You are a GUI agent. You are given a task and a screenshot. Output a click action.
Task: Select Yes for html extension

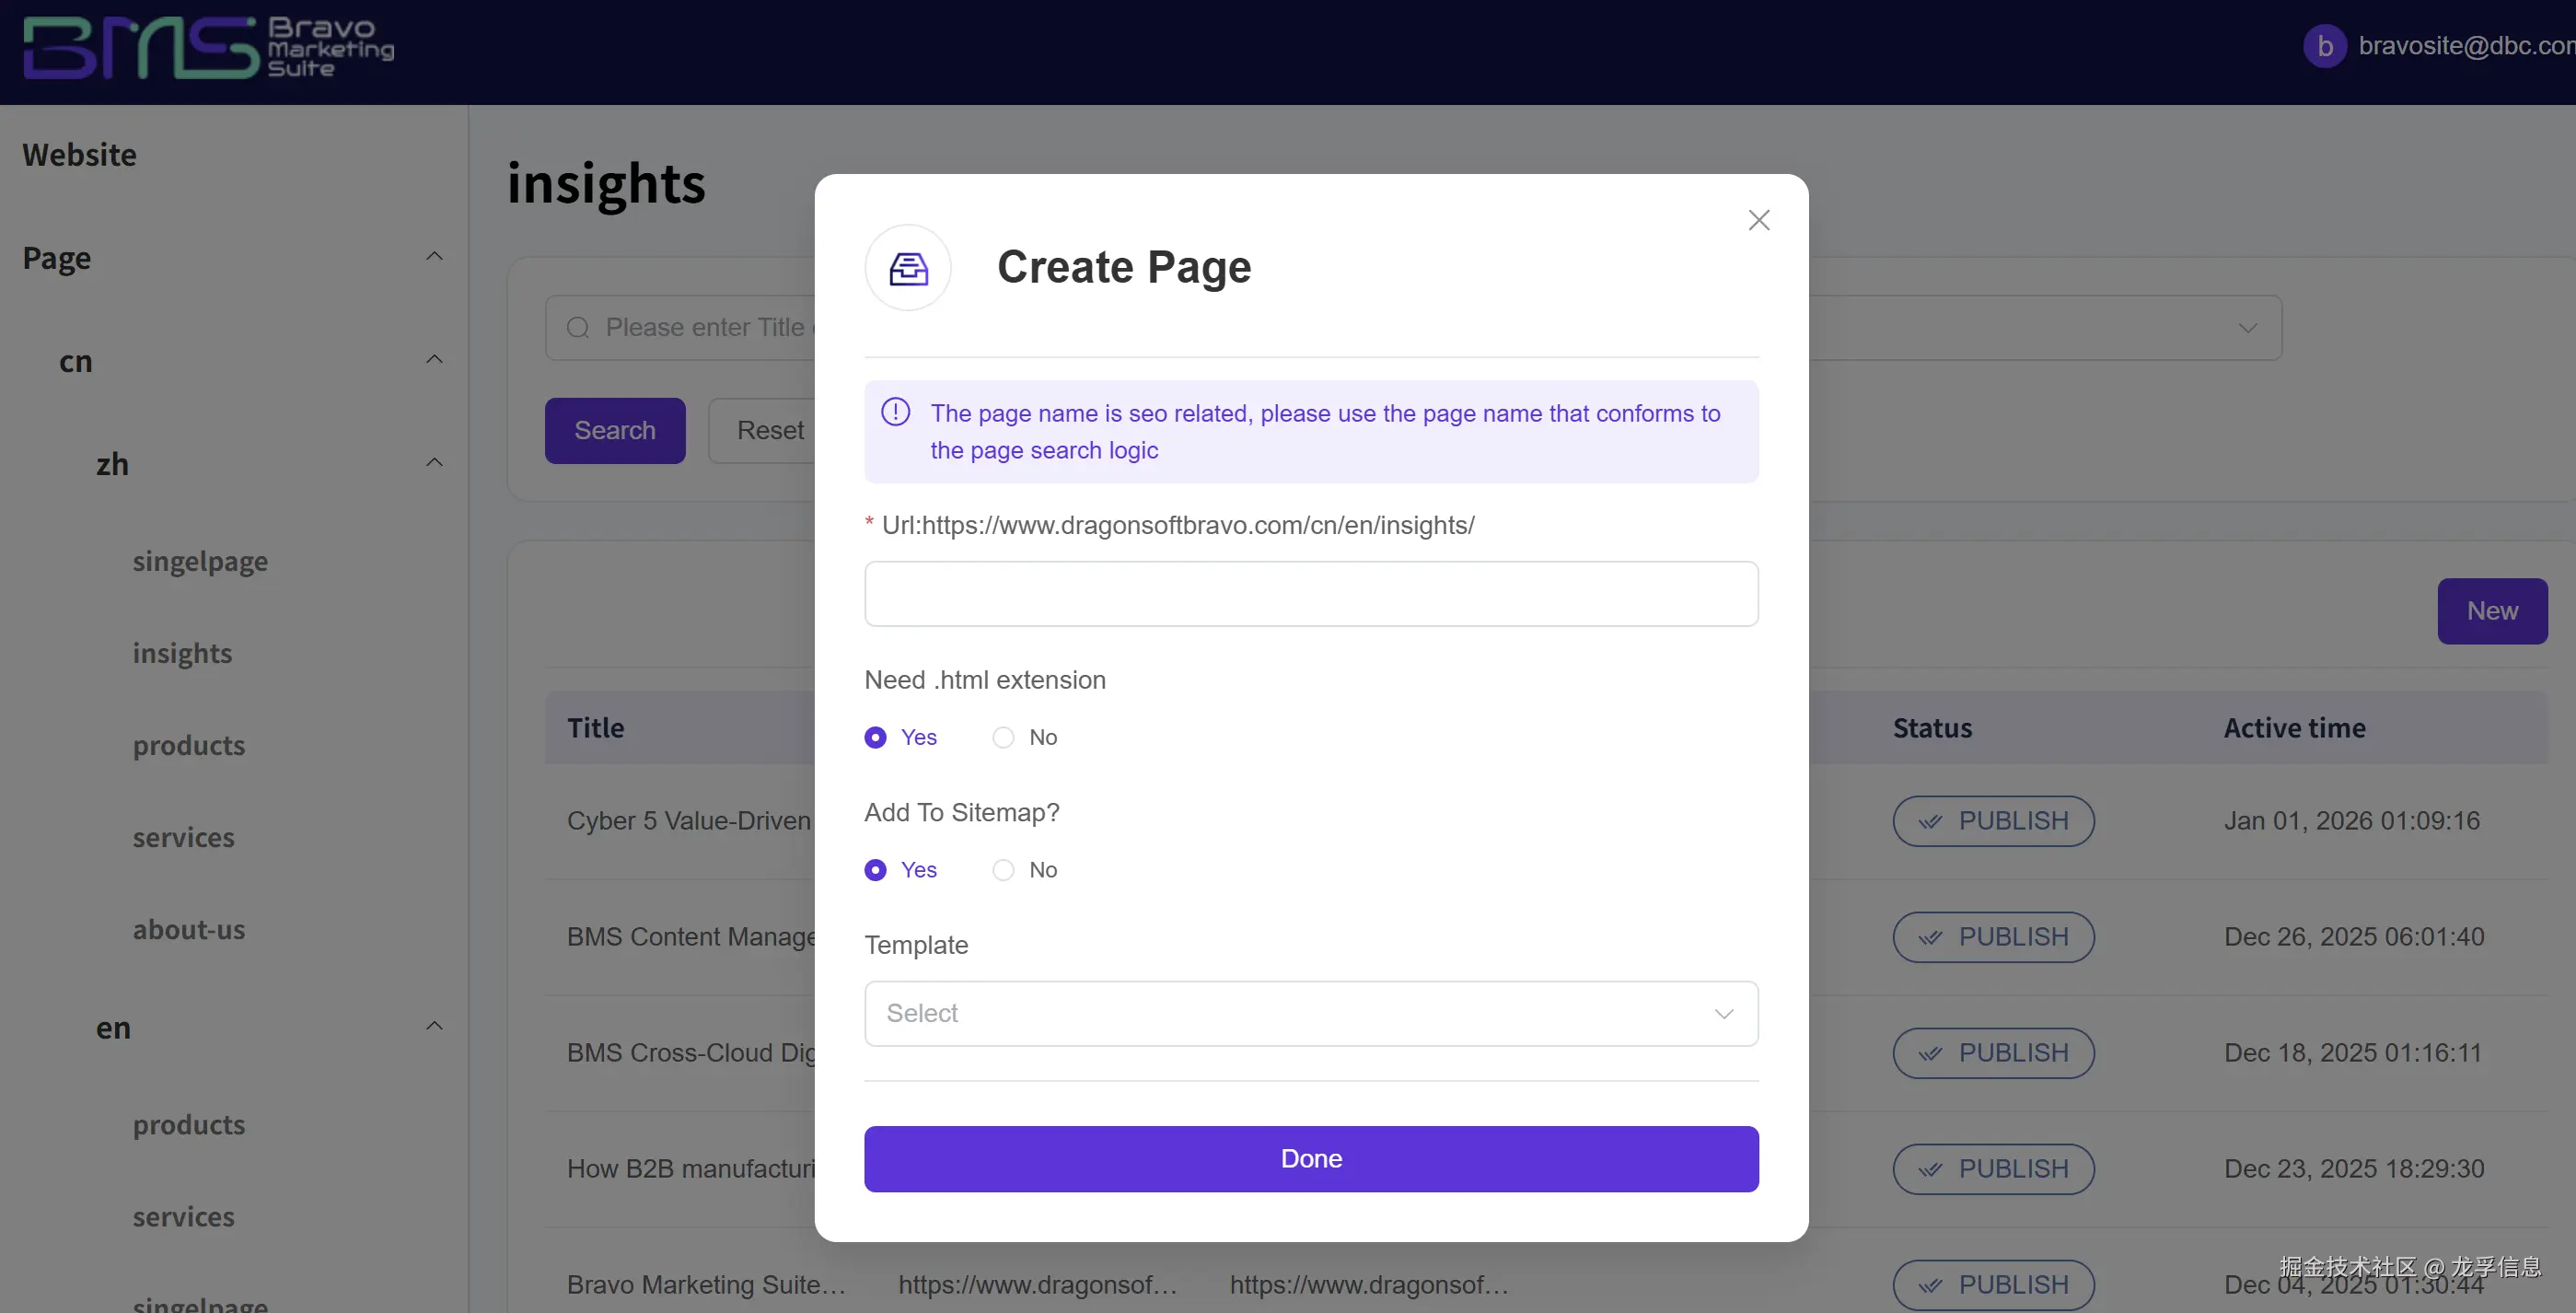coord(875,738)
